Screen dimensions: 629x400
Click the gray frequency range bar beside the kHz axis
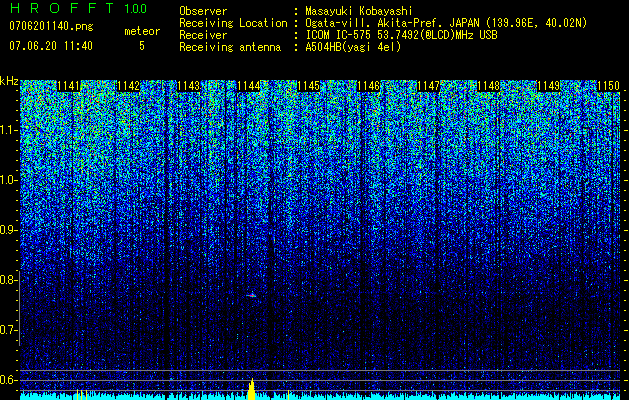[20, 309]
